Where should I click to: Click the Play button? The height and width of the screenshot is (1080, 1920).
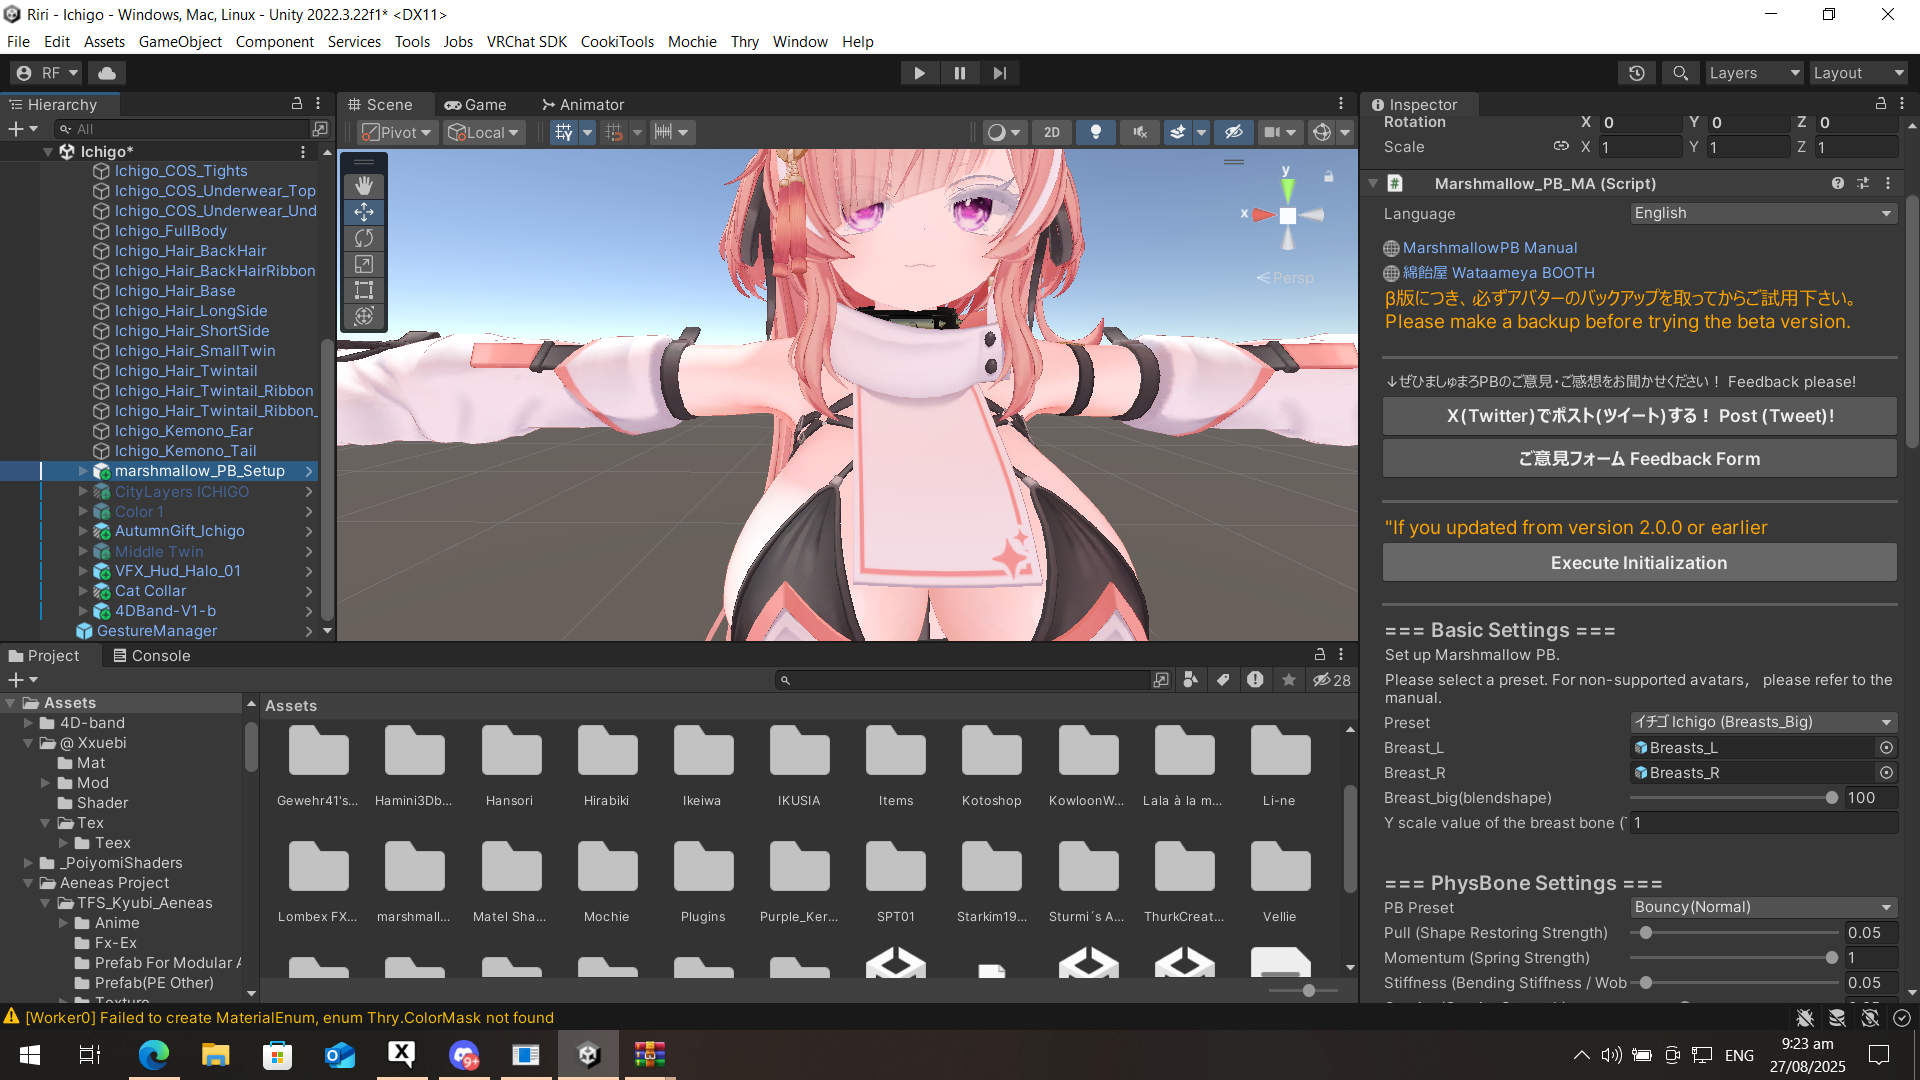[x=919, y=73]
